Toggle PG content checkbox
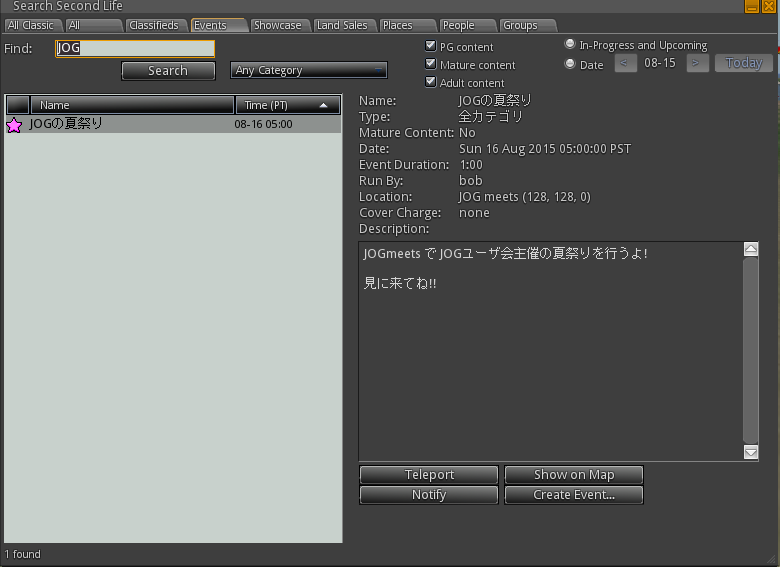This screenshot has width=780, height=567. coord(431,46)
